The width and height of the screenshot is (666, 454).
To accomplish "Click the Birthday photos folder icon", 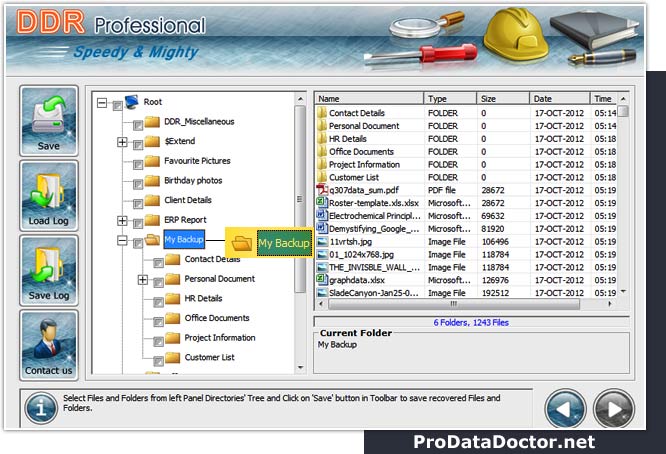I will pyautogui.click(x=152, y=180).
